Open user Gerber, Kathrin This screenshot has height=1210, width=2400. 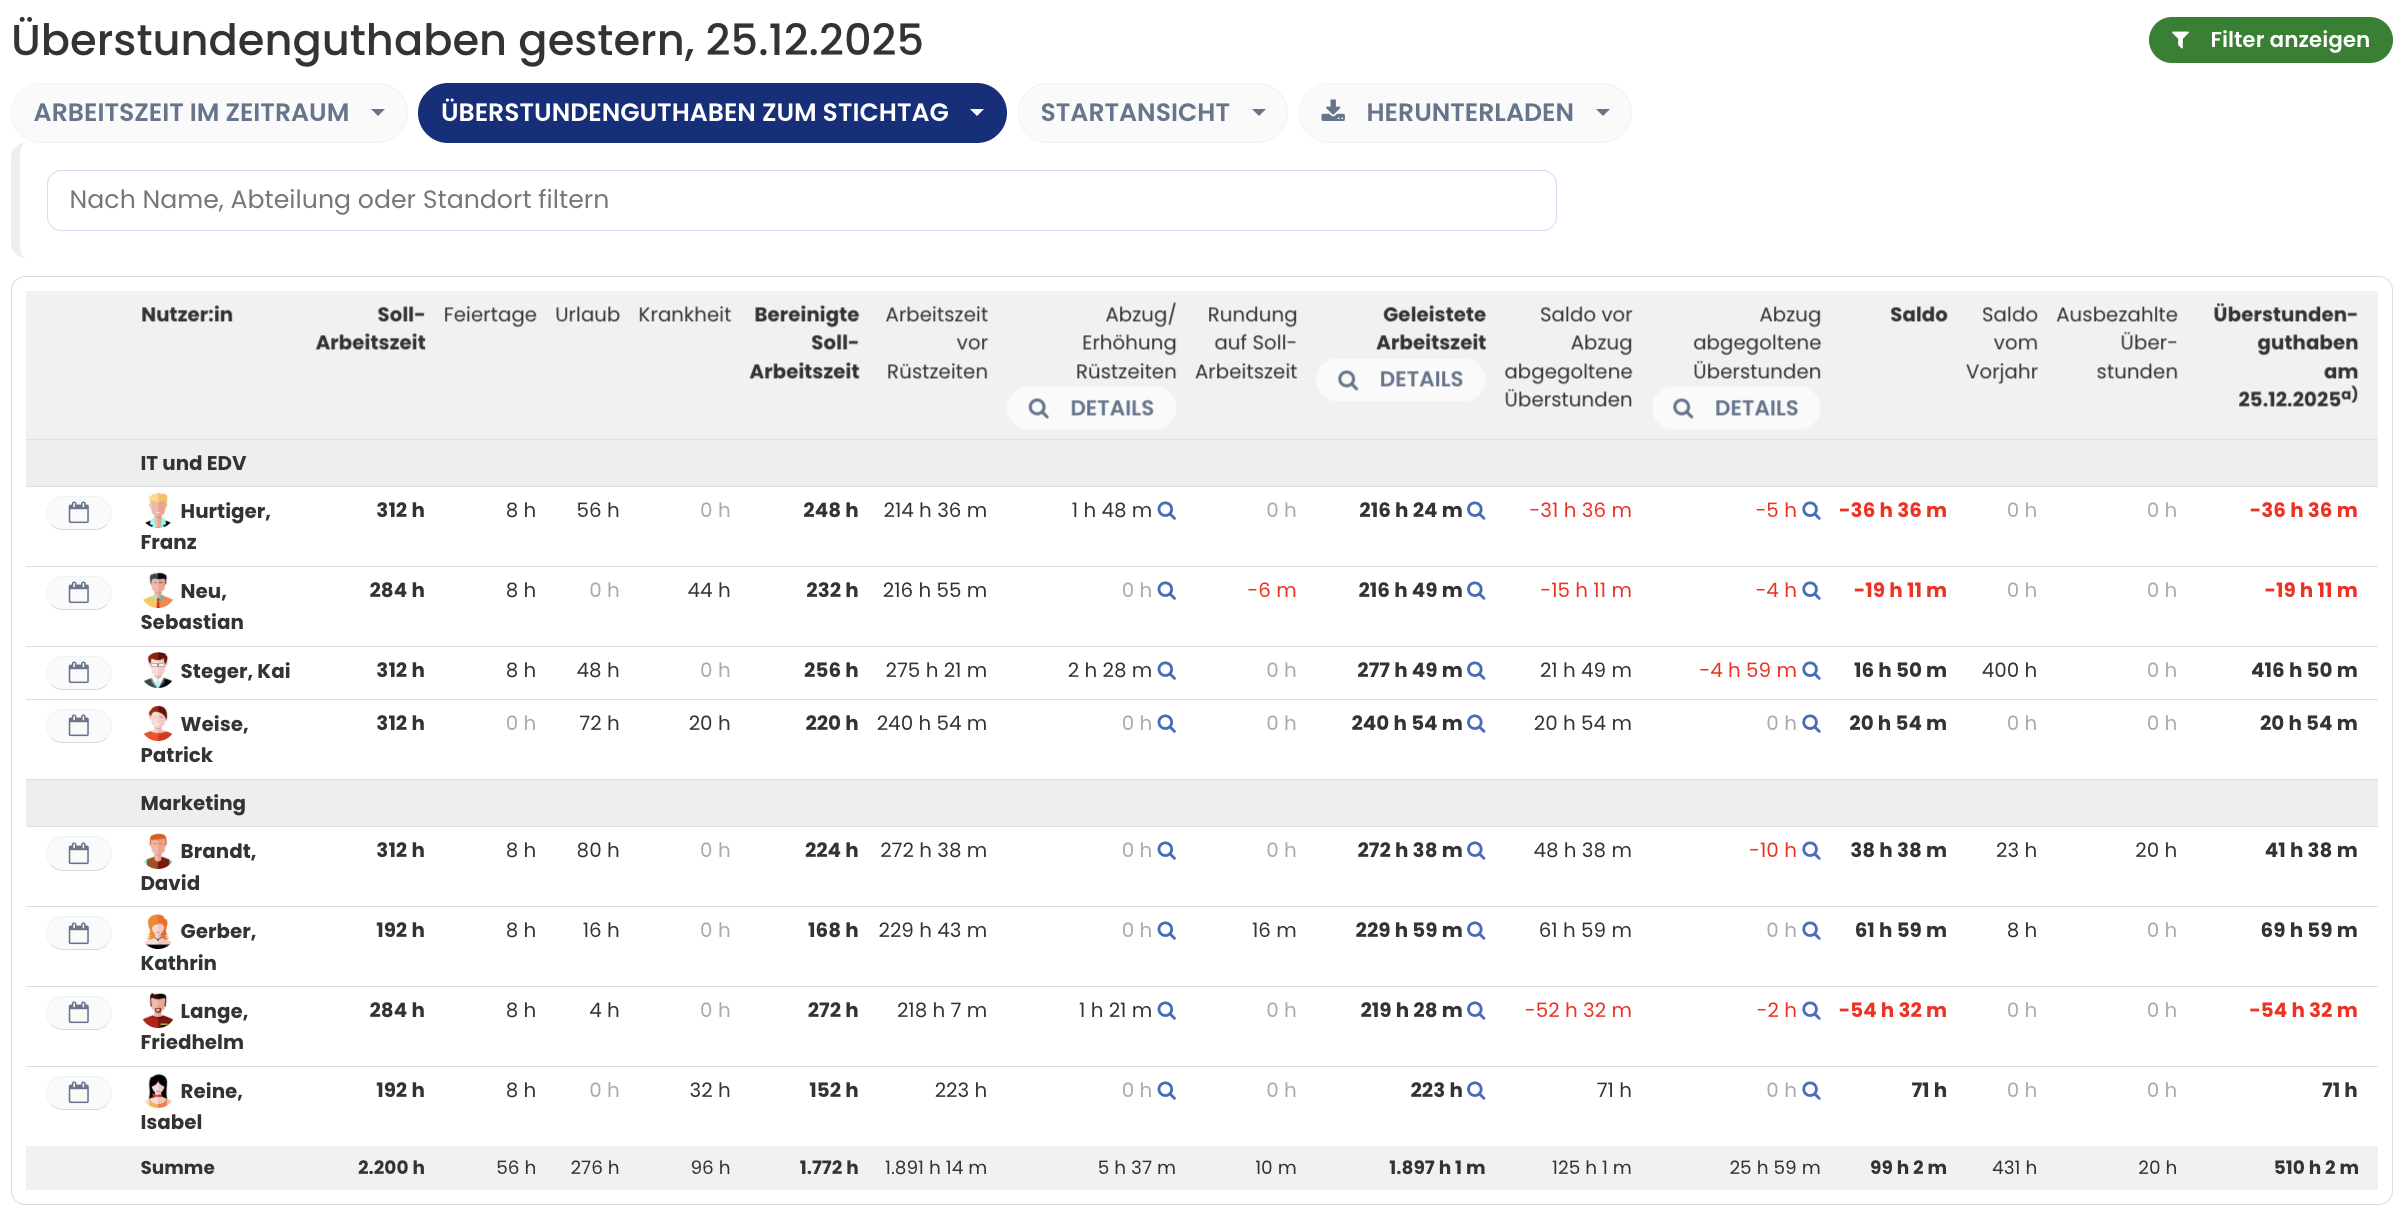(x=199, y=946)
